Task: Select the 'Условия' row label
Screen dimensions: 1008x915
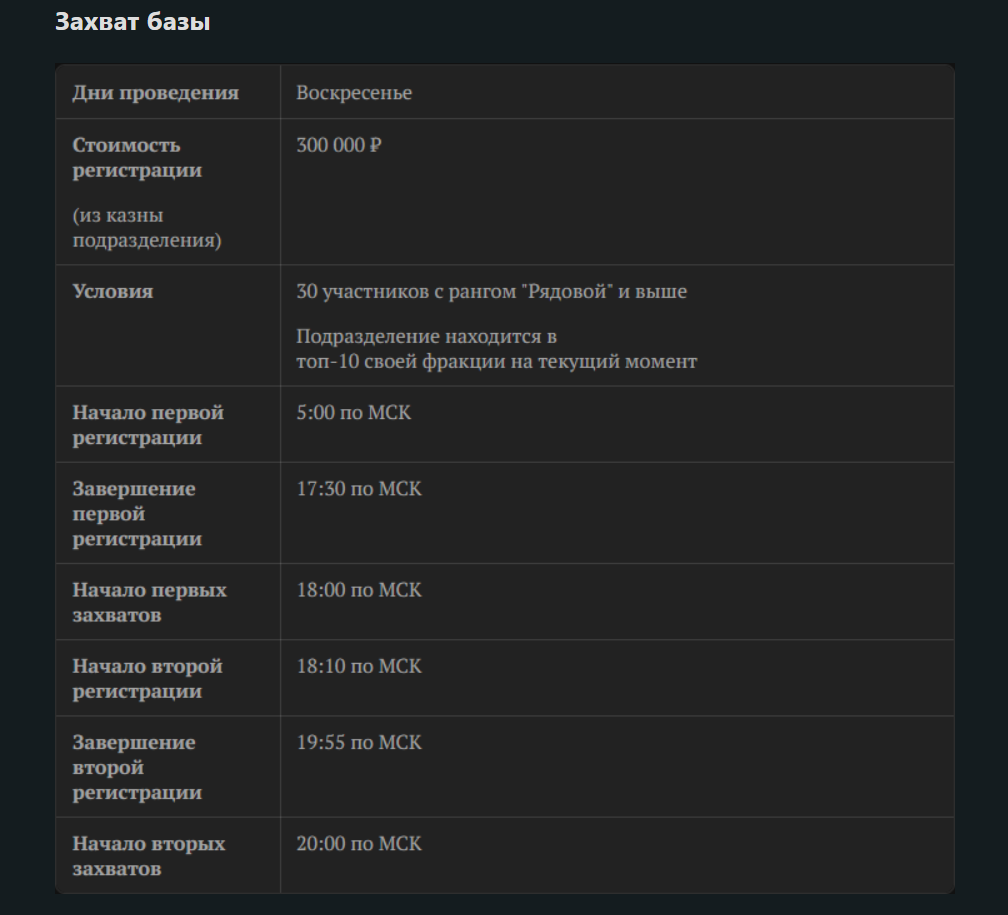Action: [x=112, y=291]
